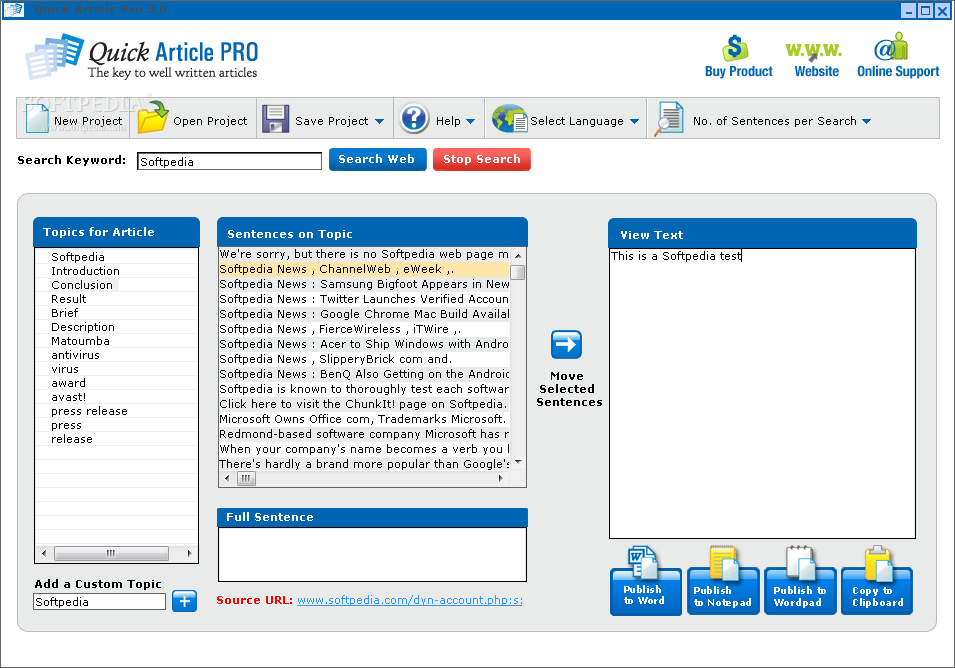Select the avast! topic

tap(69, 397)
